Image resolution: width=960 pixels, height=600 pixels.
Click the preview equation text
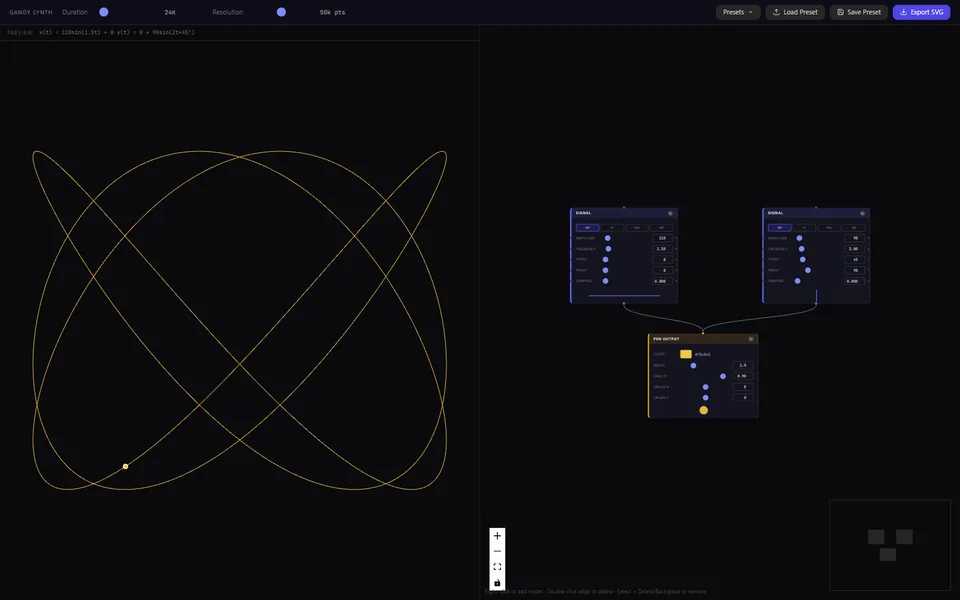116,32
